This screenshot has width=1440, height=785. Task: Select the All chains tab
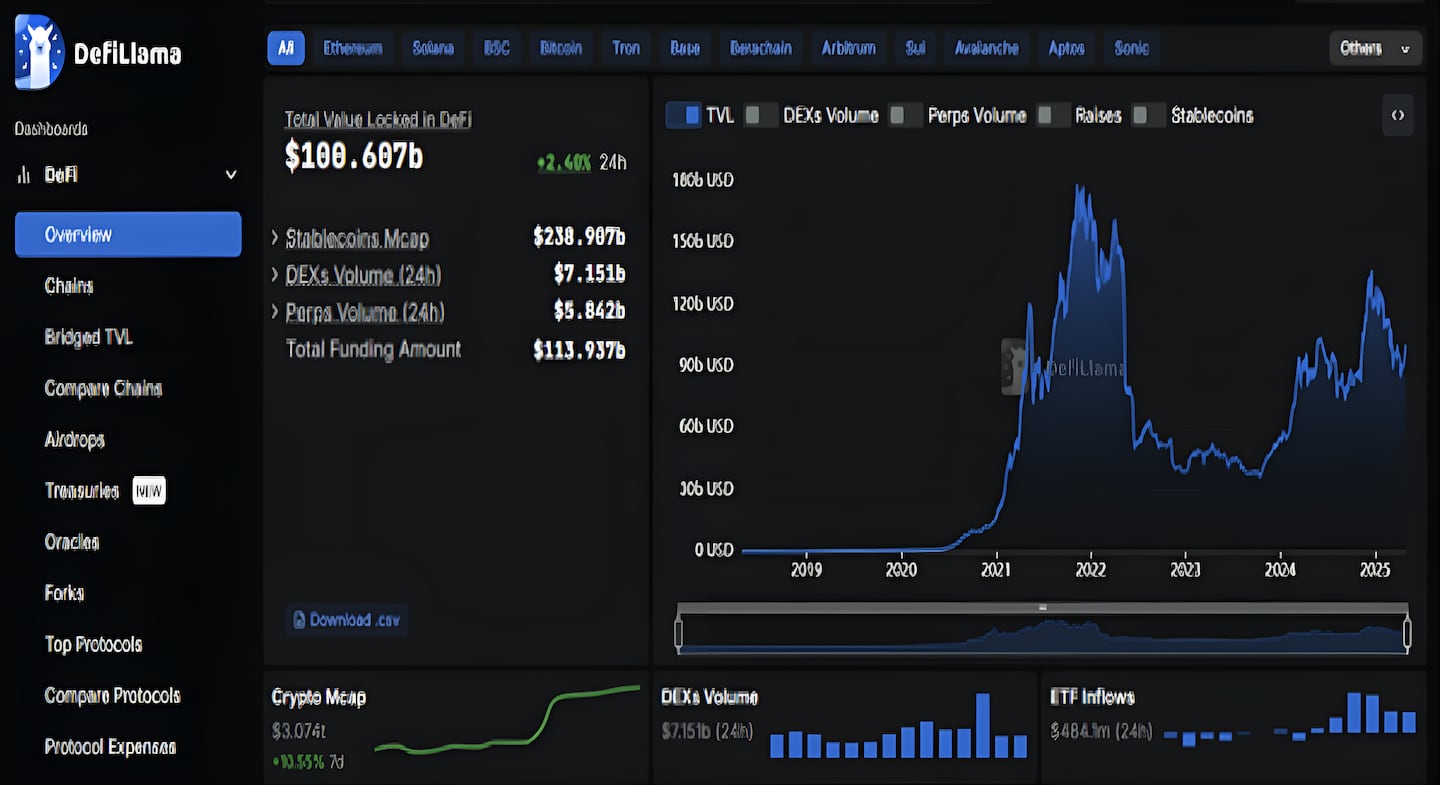point(286,48)
